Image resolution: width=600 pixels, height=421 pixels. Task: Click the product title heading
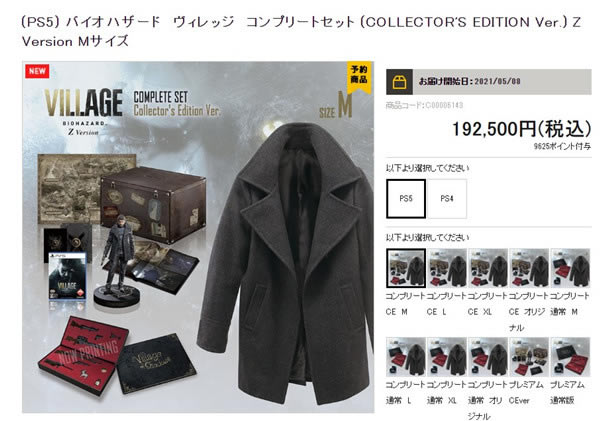coord(301,31)
